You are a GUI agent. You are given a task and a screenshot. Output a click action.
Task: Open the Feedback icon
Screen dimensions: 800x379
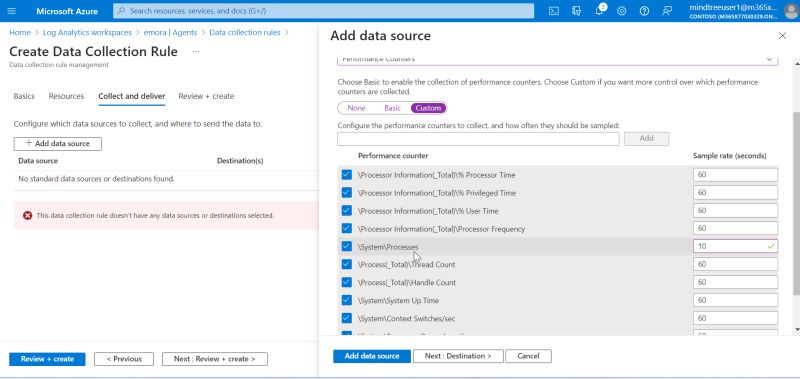point(667,11)
